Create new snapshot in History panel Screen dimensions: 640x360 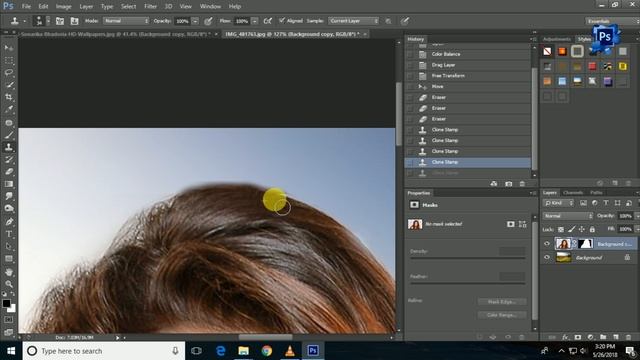(x=508, y=184)
